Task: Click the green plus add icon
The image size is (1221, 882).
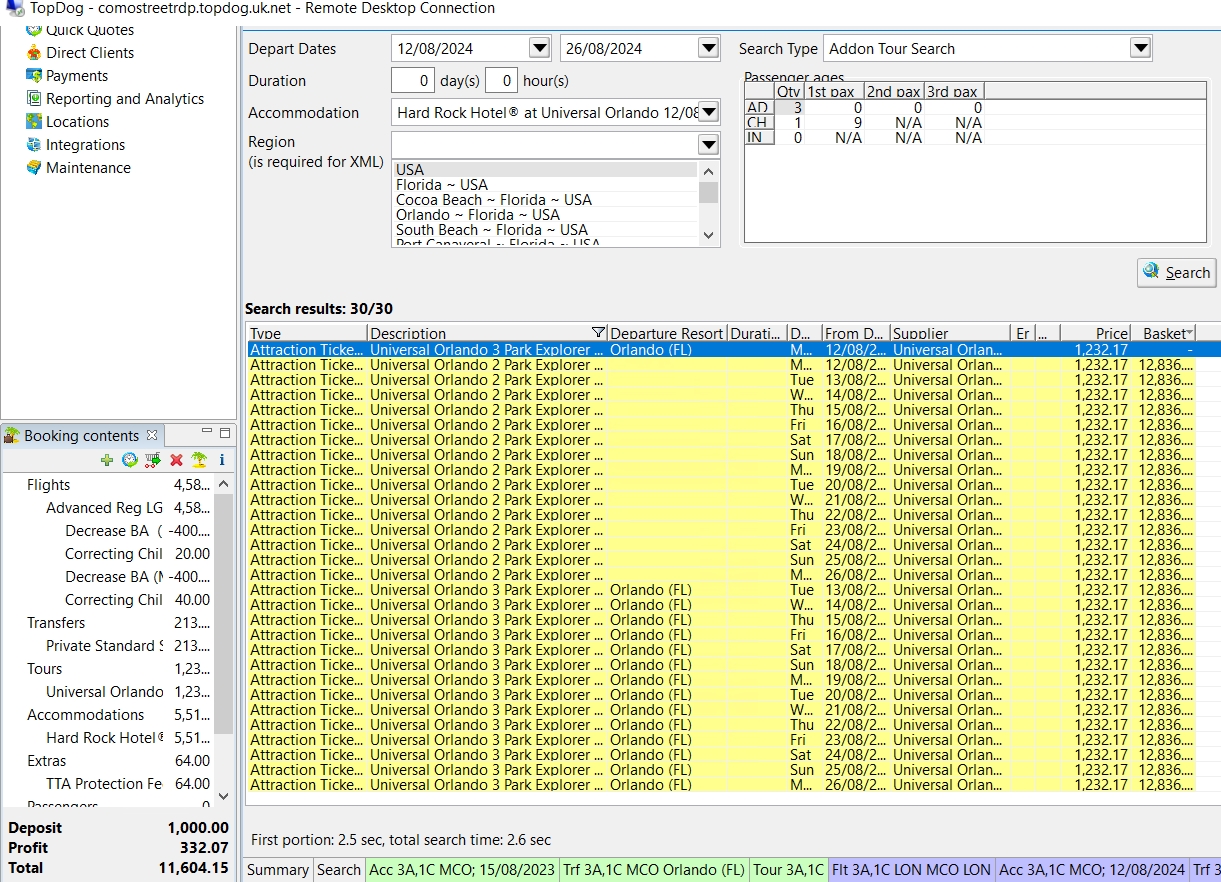Action: pos(107,460)
